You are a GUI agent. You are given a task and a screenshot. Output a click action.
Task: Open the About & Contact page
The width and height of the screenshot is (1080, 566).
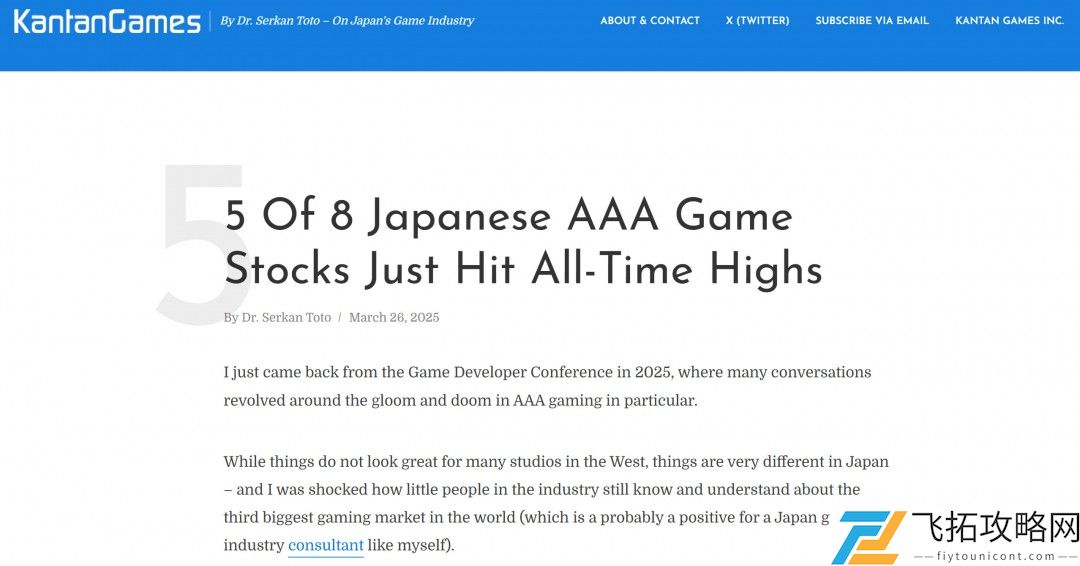(650, 21)
